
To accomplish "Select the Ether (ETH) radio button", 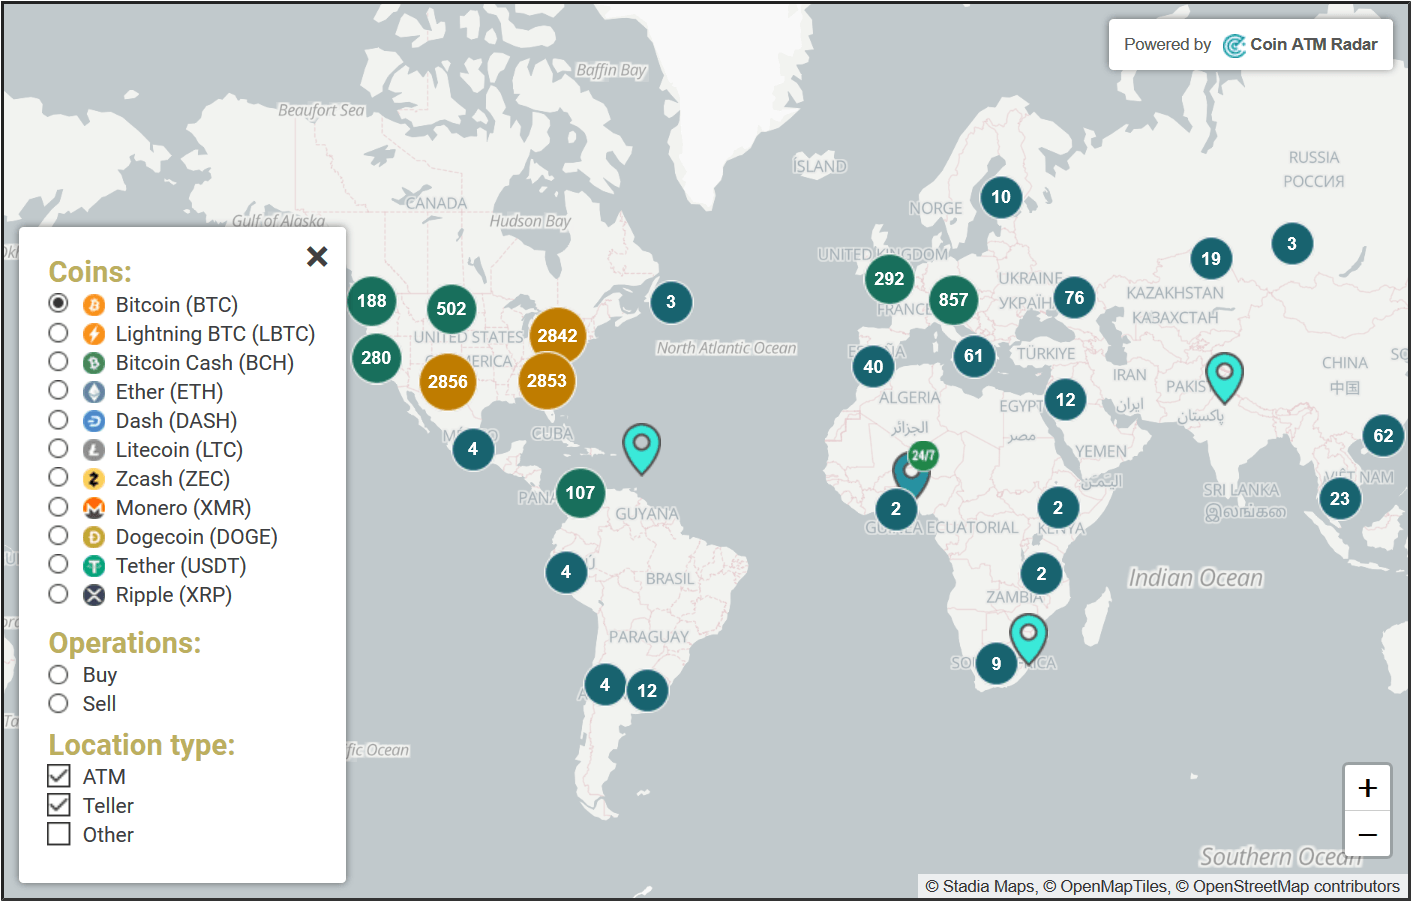I will [x=59, y=390].
